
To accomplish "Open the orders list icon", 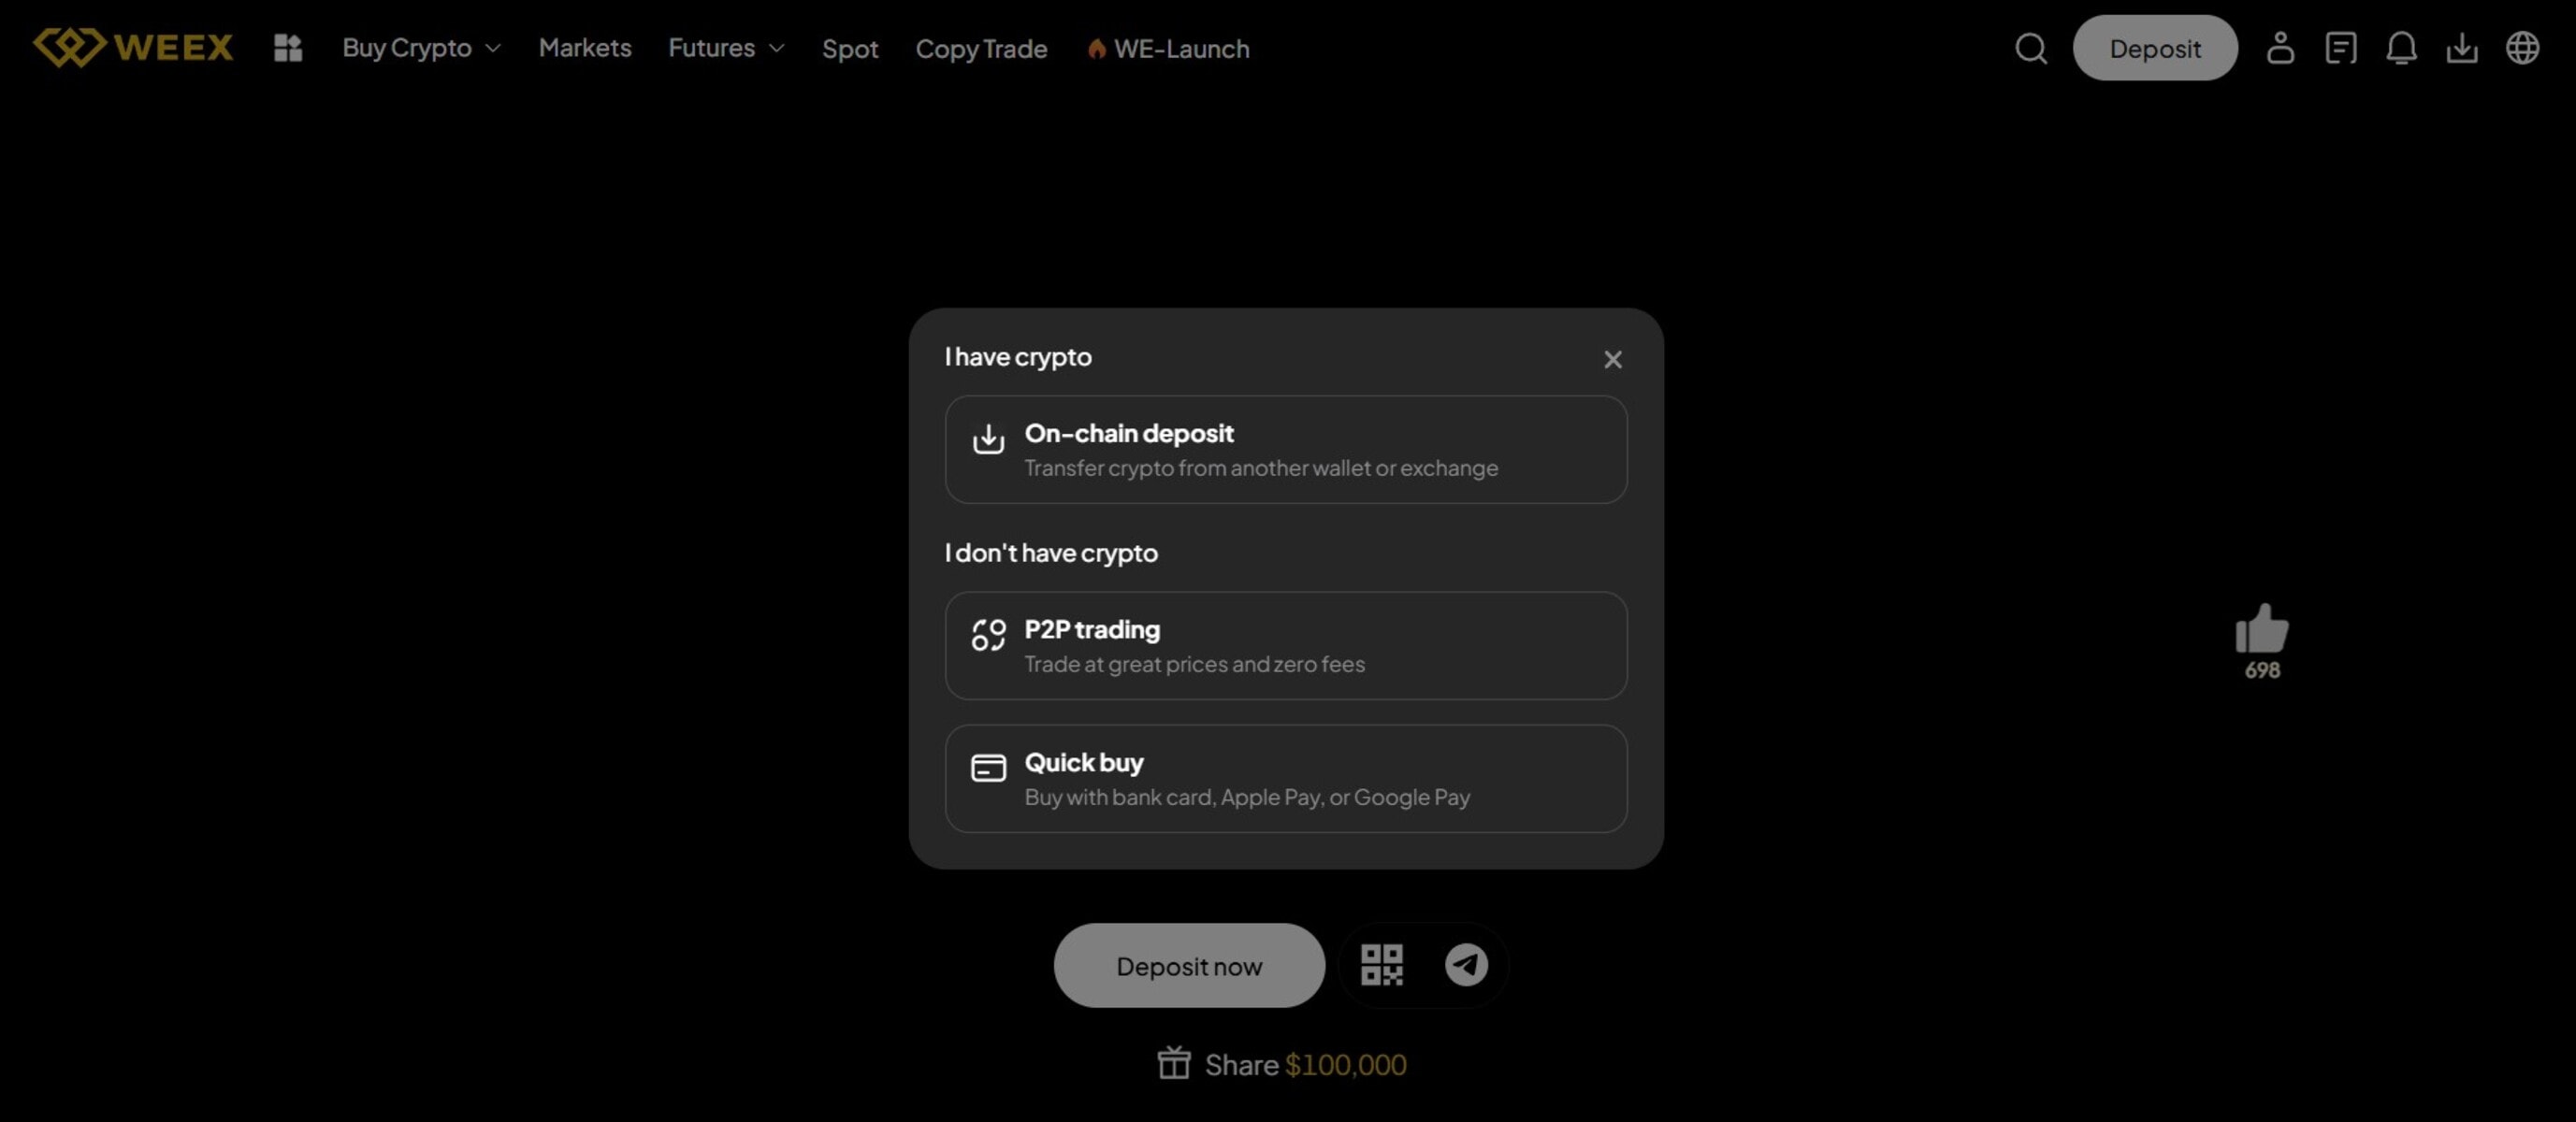I will point(2340,48).
